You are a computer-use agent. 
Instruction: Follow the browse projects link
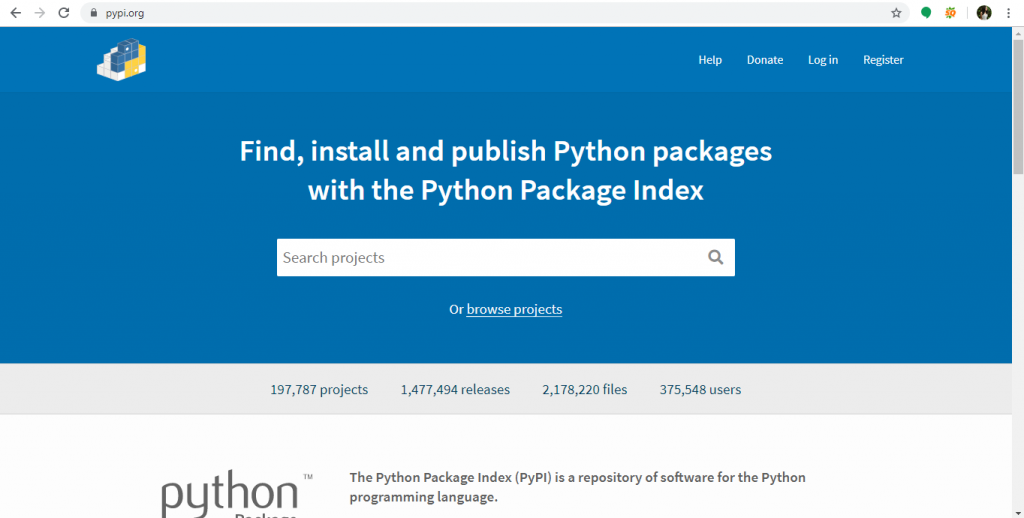coord(514,309)
